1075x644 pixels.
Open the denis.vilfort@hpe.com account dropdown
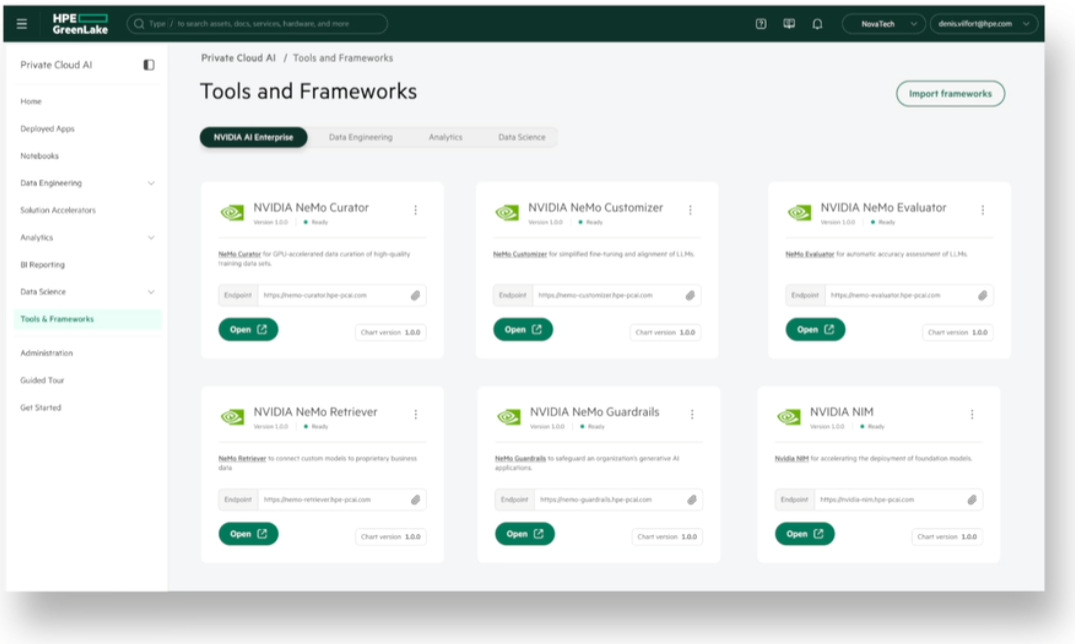pos(984,24)
